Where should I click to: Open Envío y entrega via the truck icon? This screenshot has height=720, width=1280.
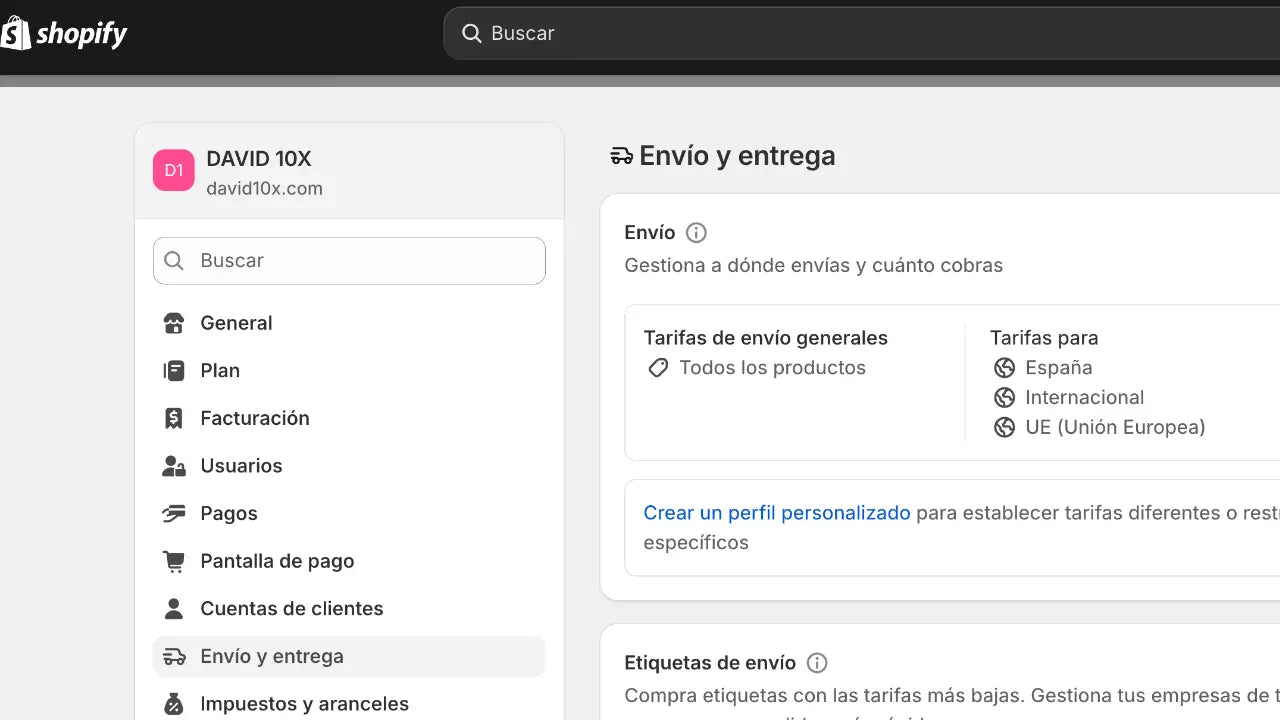pyautogui.click(x=173, y=656)
